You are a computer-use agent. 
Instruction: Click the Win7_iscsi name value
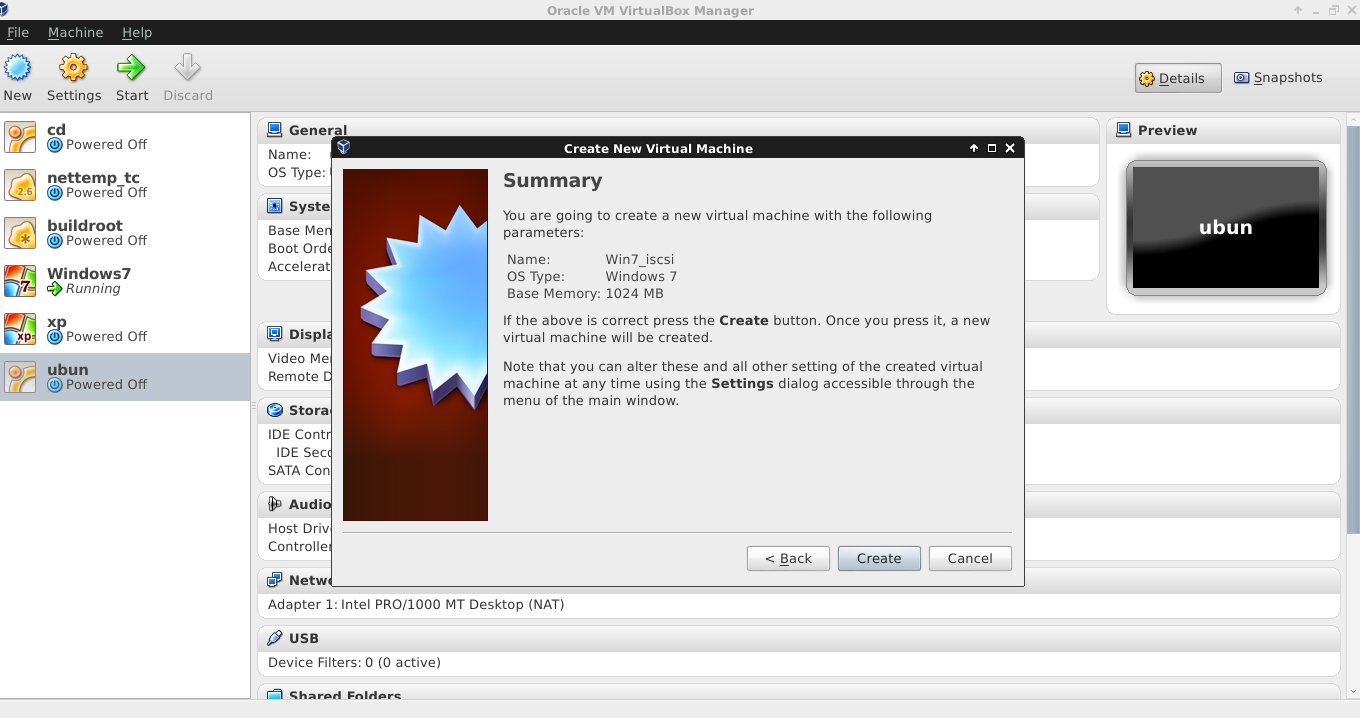pyautogui.click(x=640, y=259)
